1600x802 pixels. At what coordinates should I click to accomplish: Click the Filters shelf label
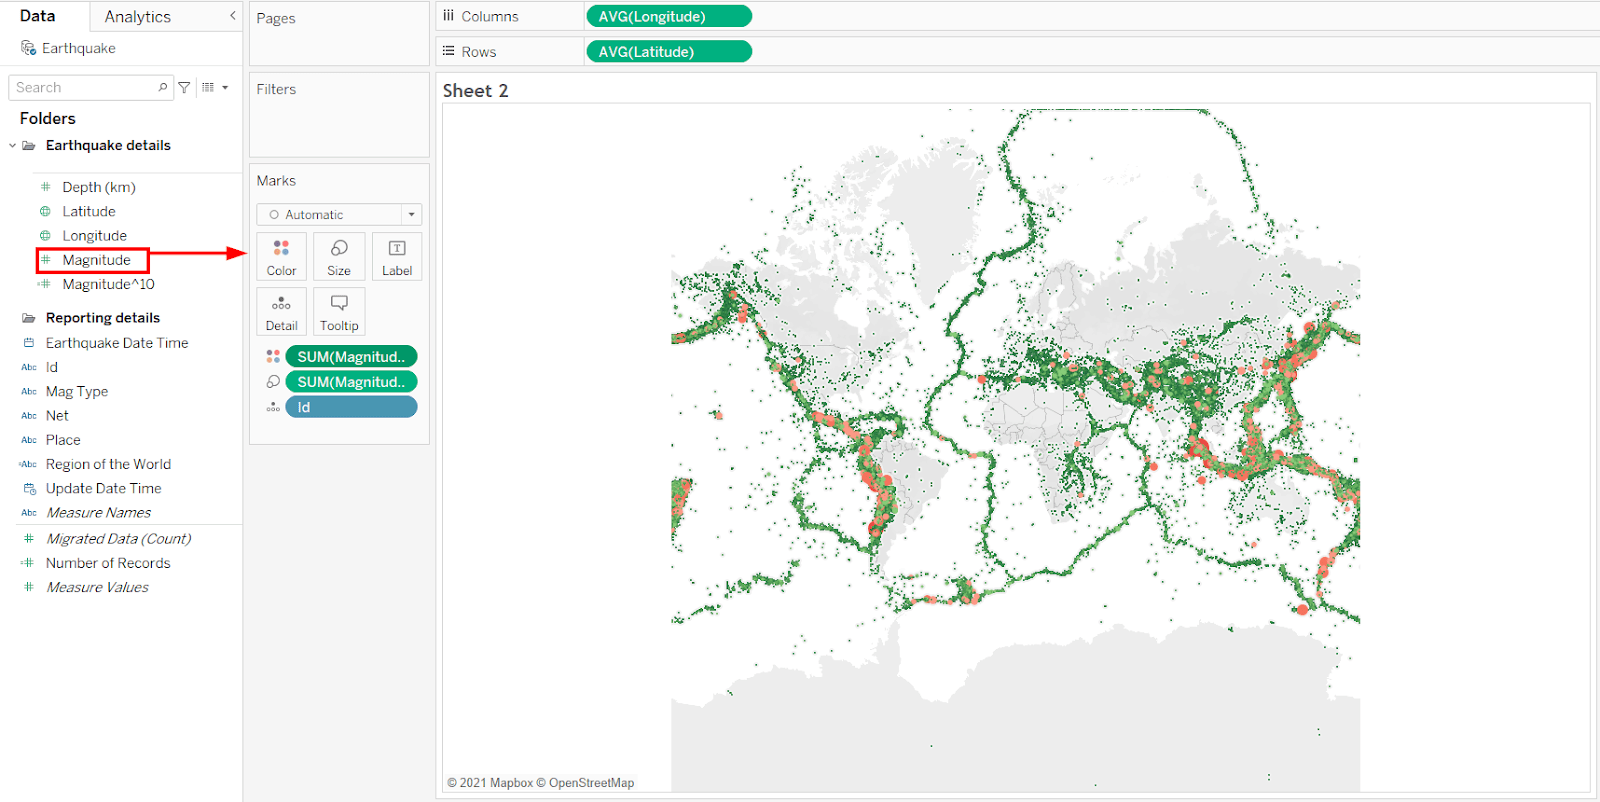pos(276,89)
